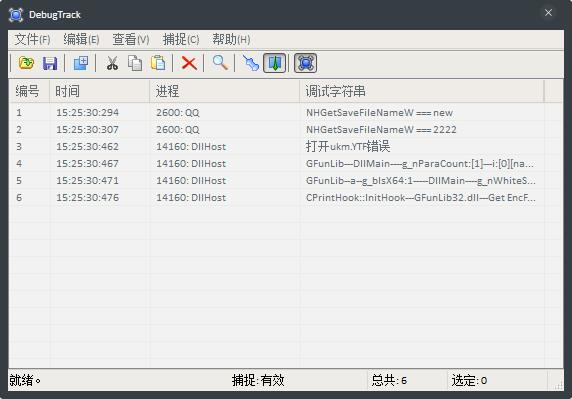Click row number 6 cell
Screen dimensions: 572x399
coord(19,198)
